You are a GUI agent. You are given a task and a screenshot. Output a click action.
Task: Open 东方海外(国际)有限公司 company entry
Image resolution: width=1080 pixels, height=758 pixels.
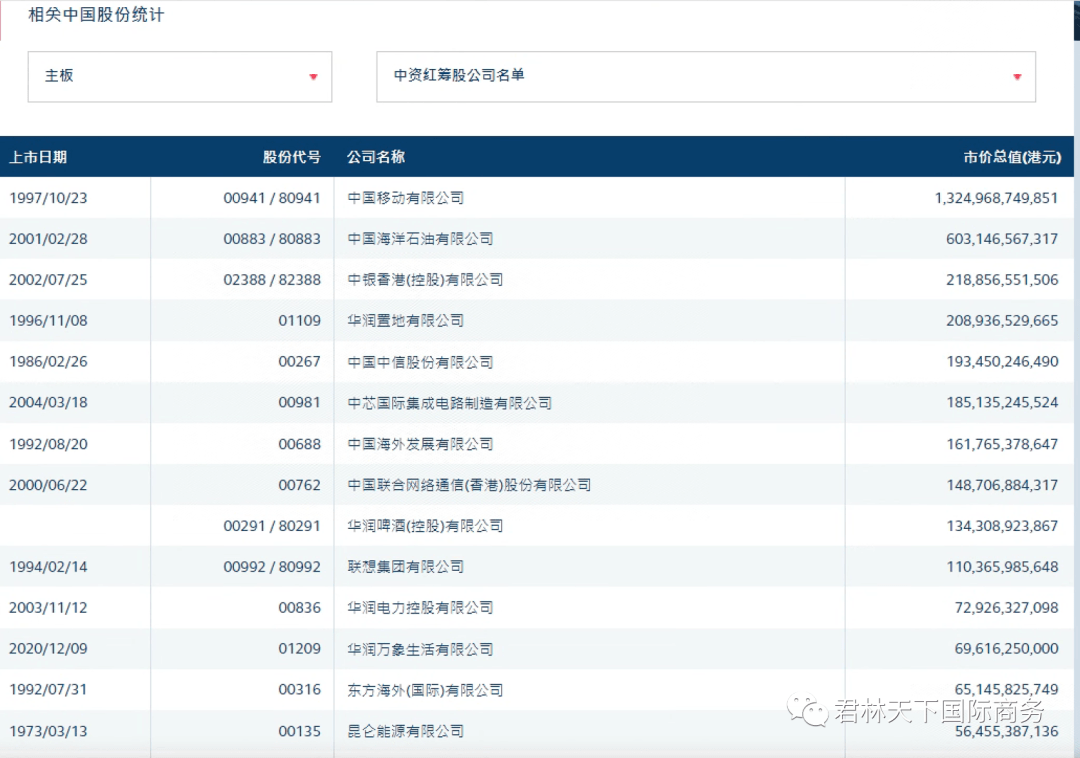(x=425, y=690)
